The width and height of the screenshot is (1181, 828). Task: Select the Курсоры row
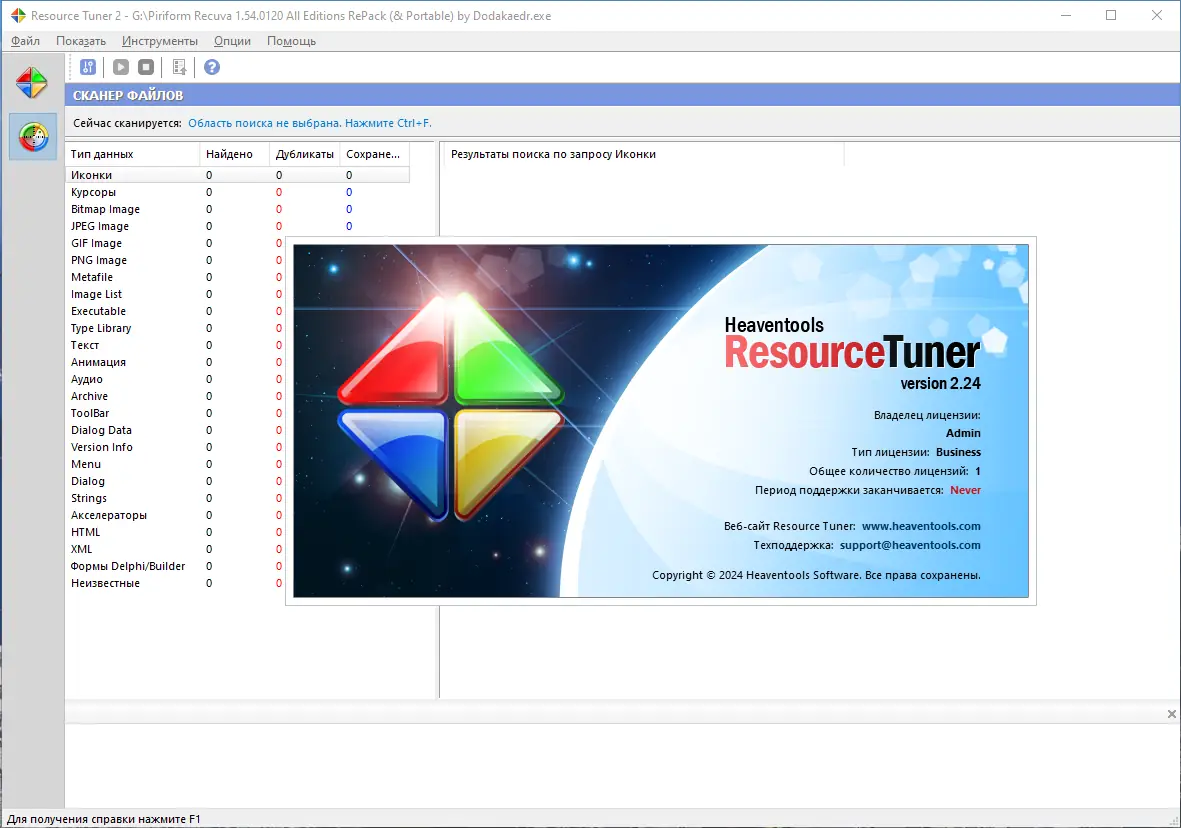point(237,192)
